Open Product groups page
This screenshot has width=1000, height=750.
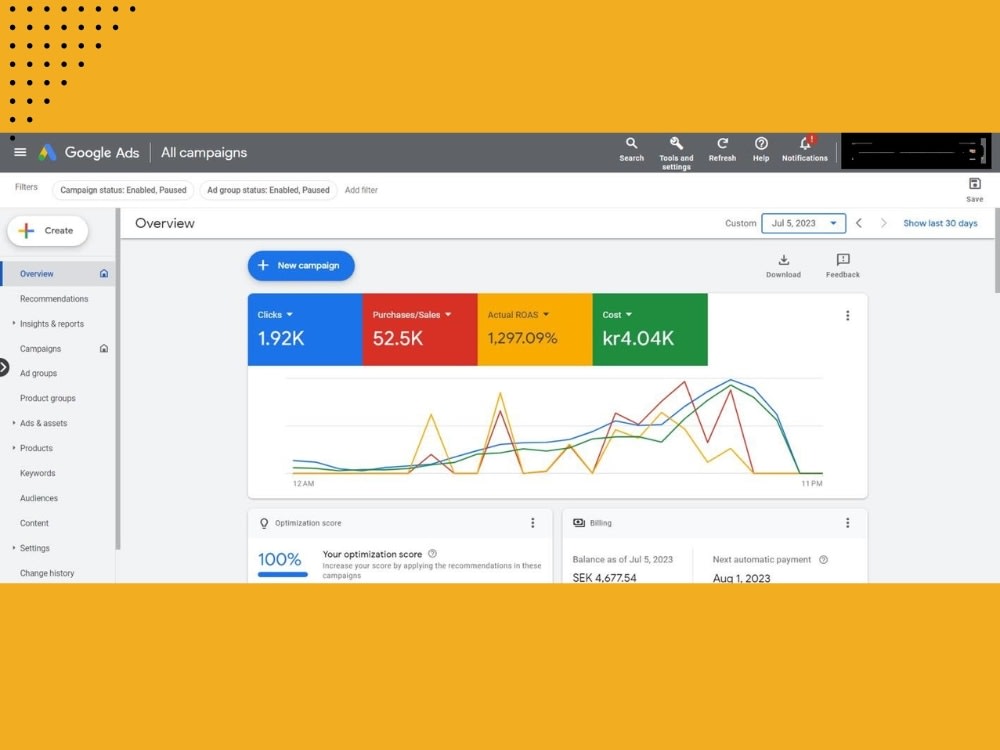point(48,398)
